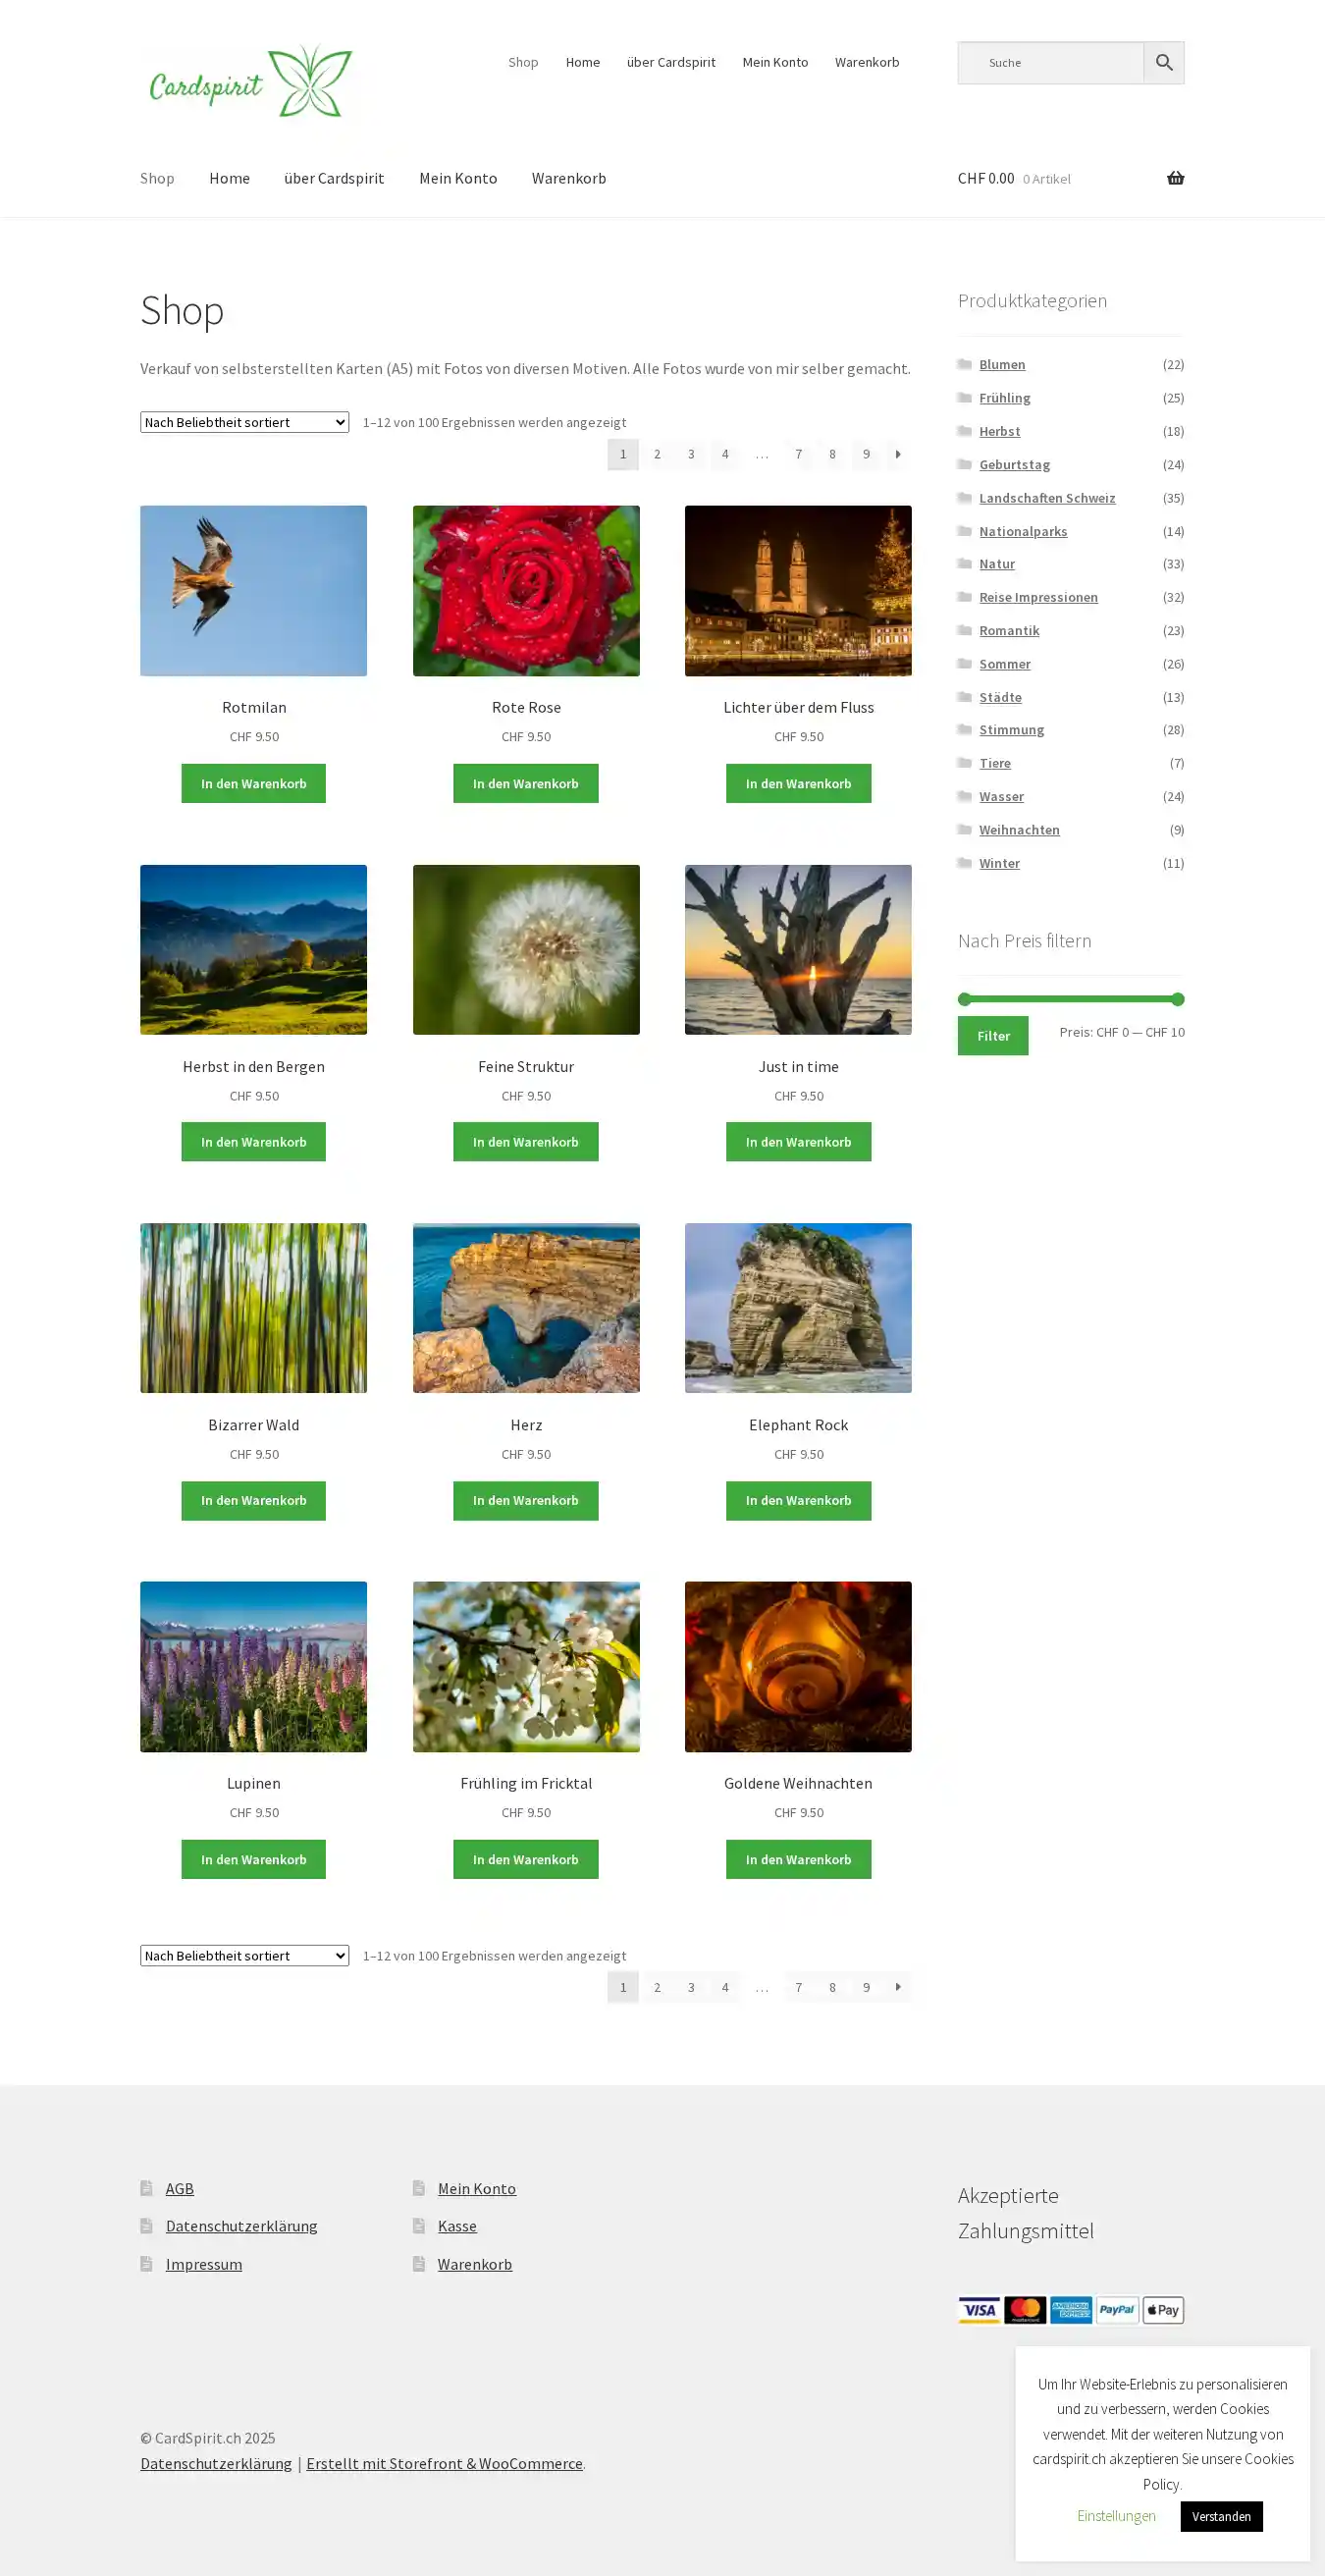Viewport: 1325px width, 2576px height.
Task: Click the Visa payment icon
Action: (x=979, y=2309)
